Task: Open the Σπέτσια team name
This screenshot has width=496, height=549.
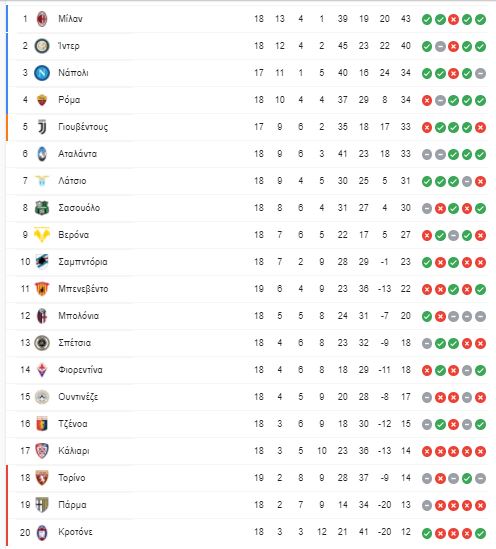Action: click(75, 343)
